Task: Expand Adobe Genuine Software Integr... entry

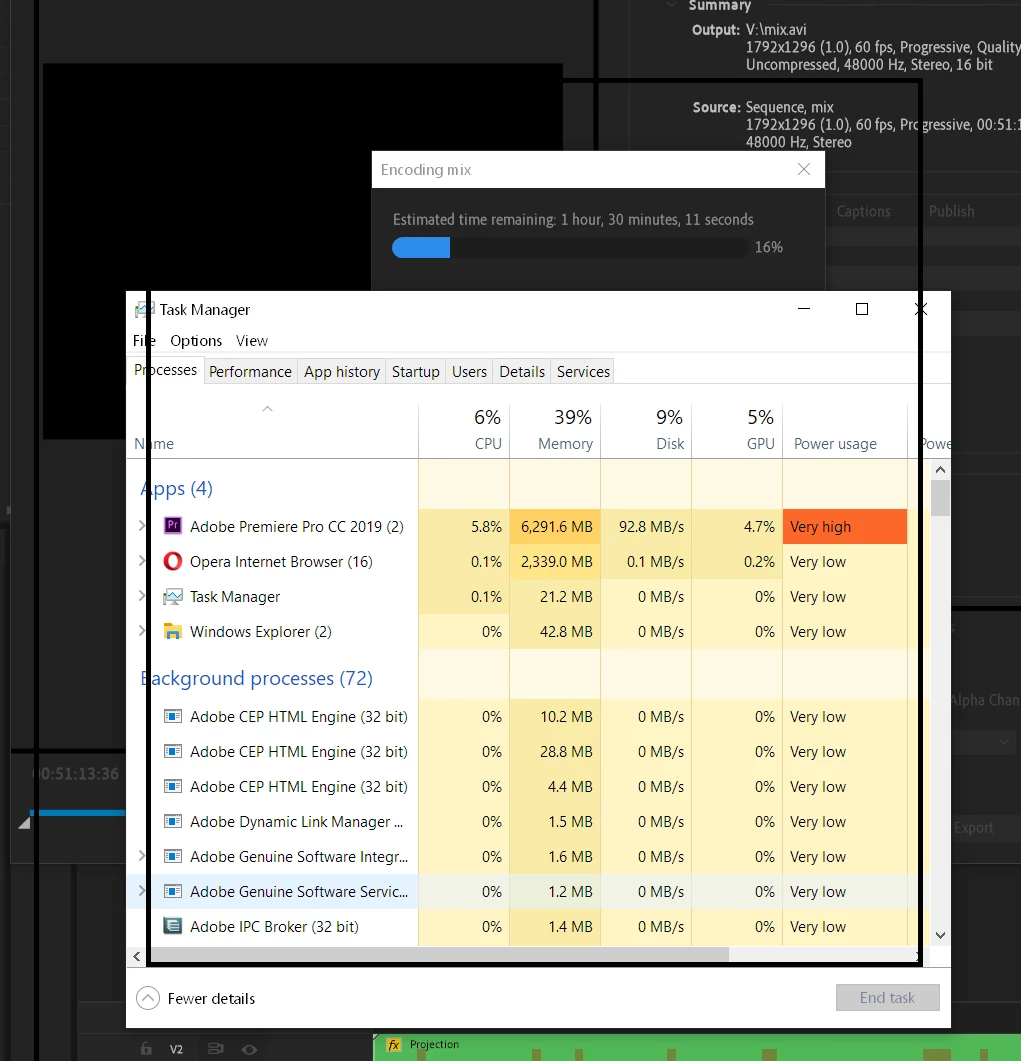Action: click(141, 856)
